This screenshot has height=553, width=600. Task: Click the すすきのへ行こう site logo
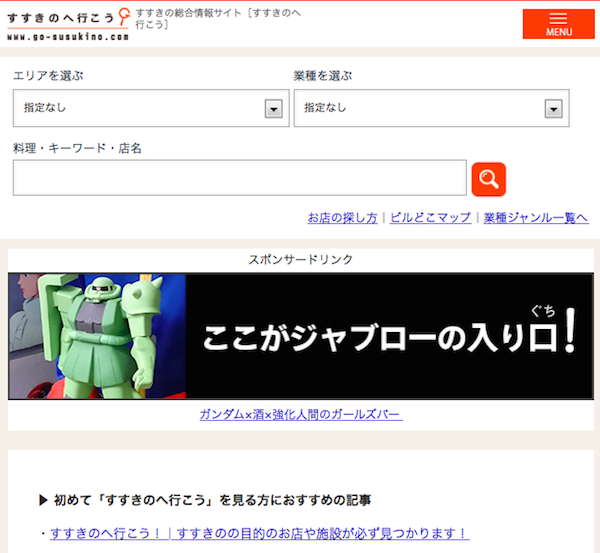coord(60,17)
